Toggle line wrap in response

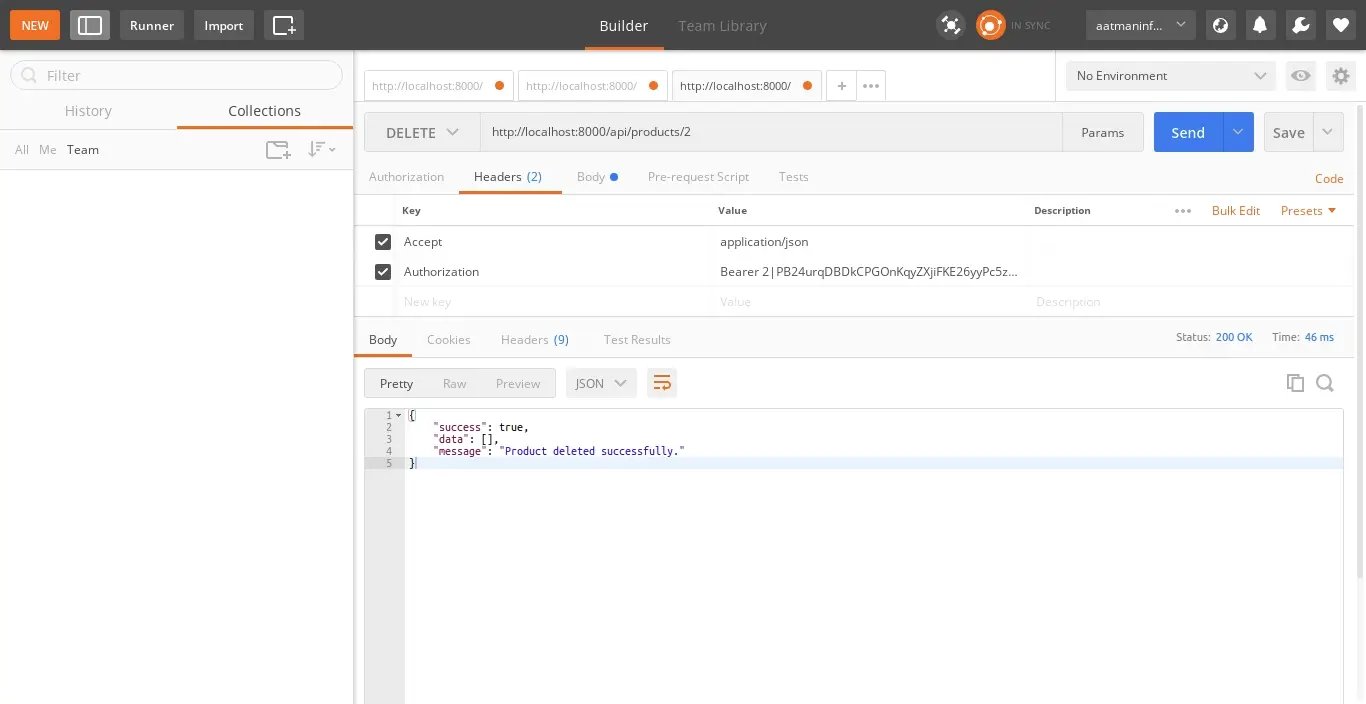click(x=662, y=383)
